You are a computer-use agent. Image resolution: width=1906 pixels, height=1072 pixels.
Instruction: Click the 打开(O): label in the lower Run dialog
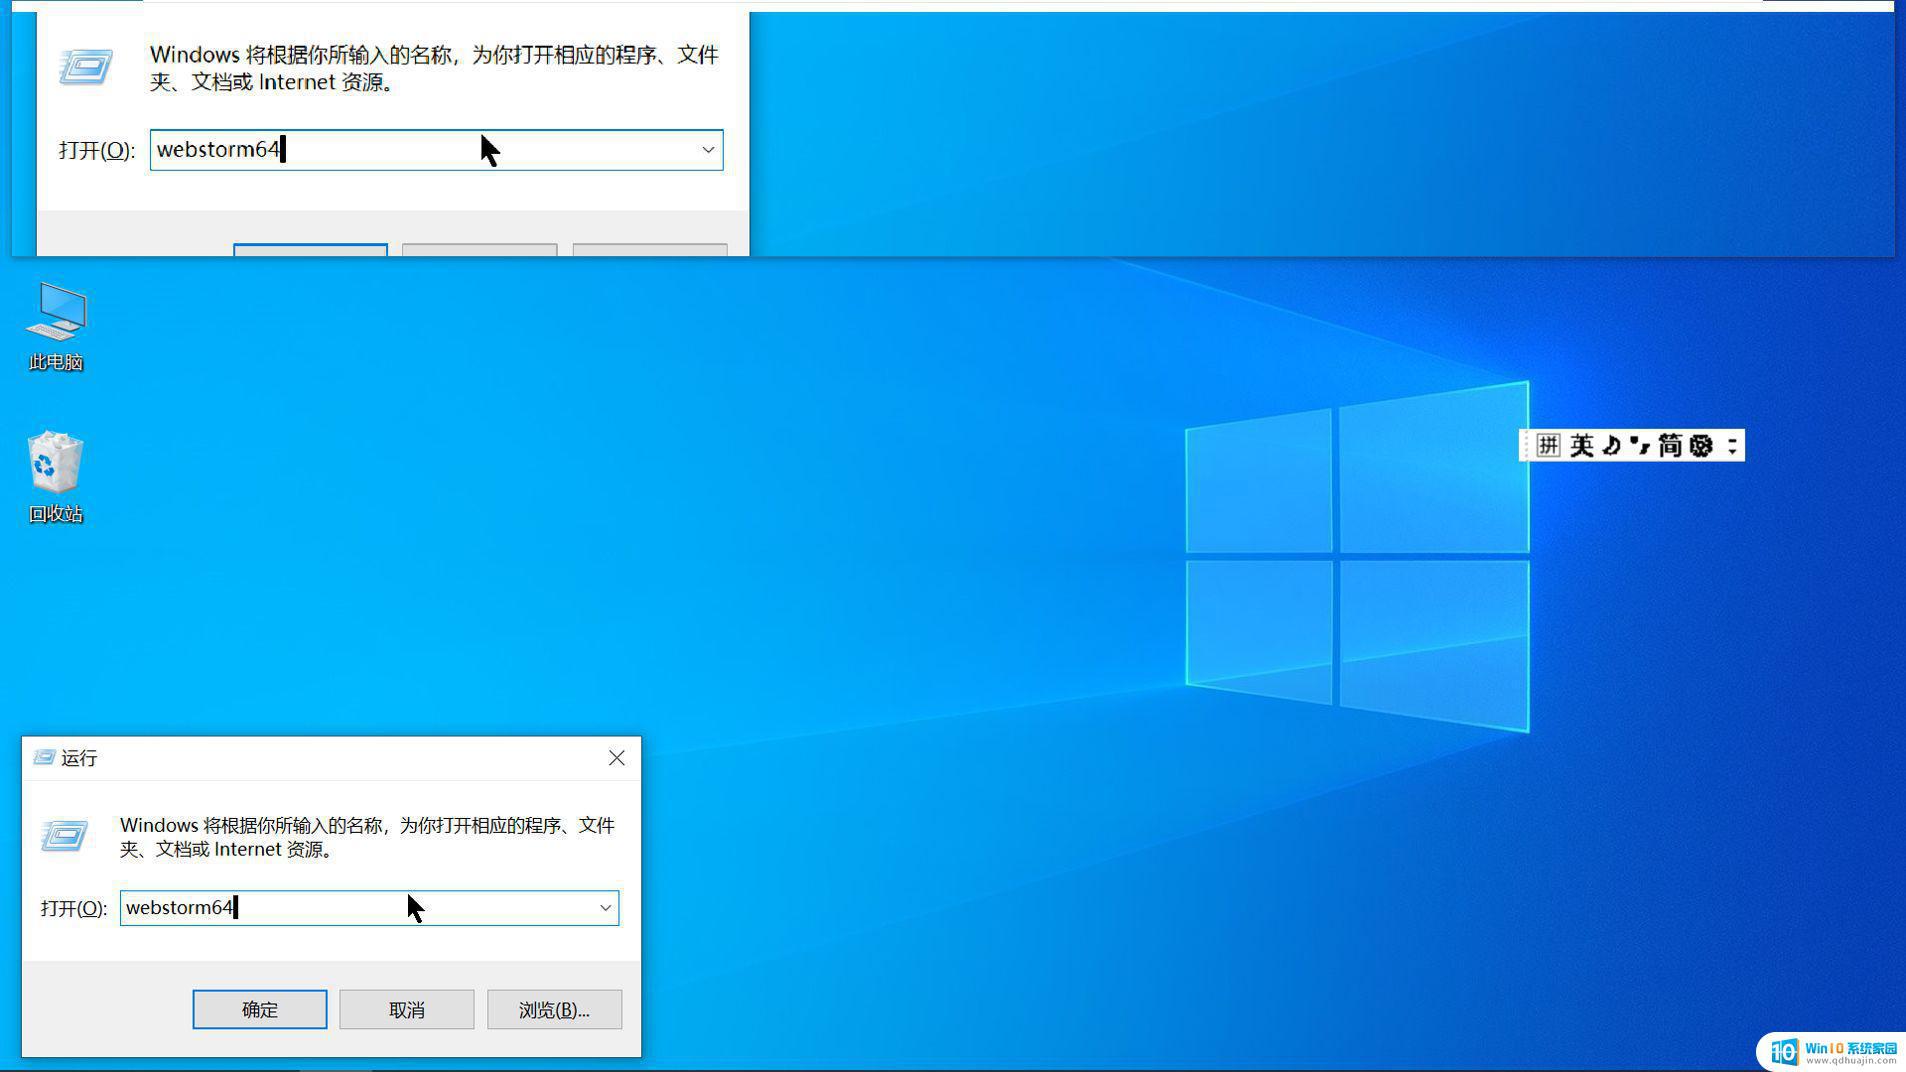click(74, 908)
